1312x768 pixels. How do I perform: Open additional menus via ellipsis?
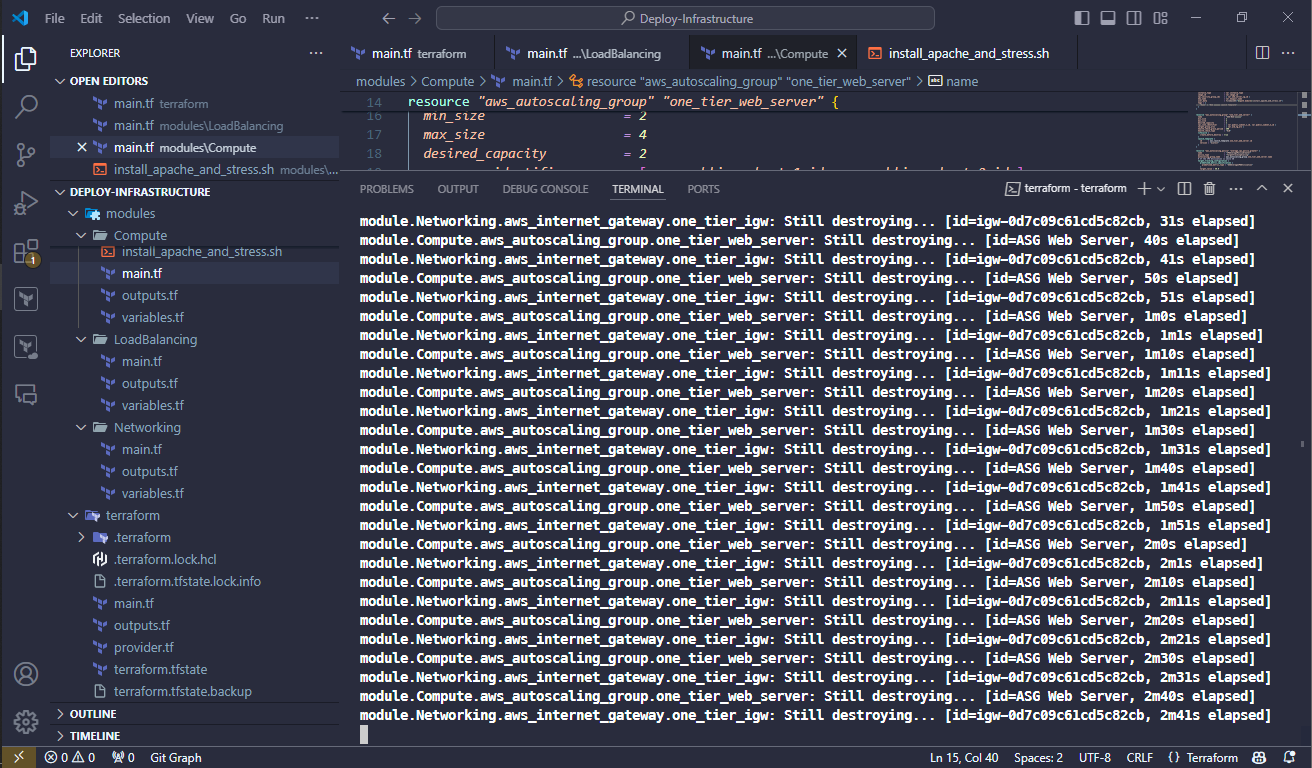[x=312, y=18]
